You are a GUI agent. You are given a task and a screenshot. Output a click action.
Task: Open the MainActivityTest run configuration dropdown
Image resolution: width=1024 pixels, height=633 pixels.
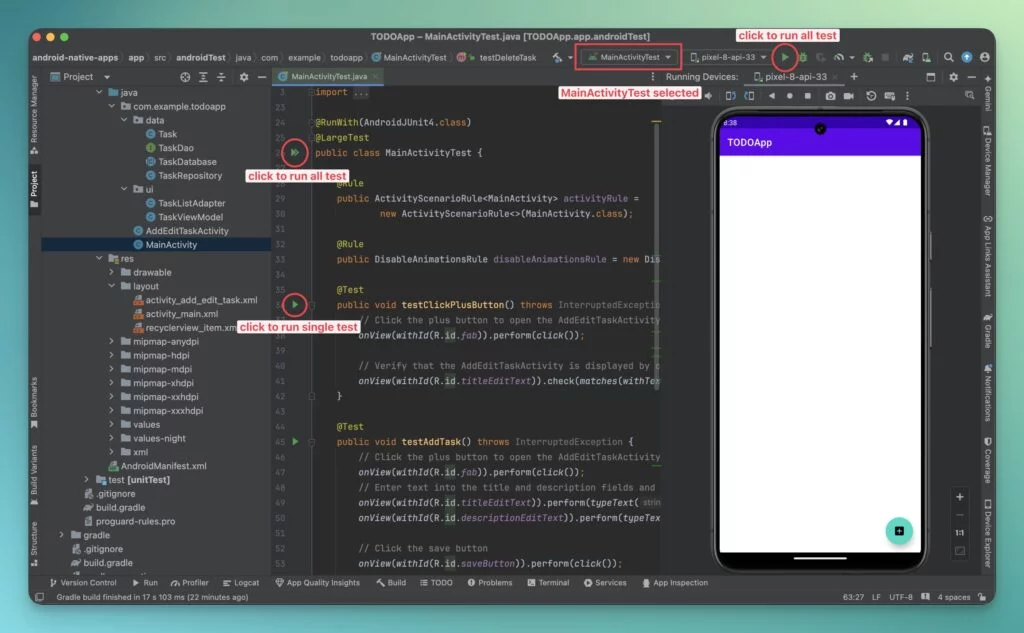point(628,57)
